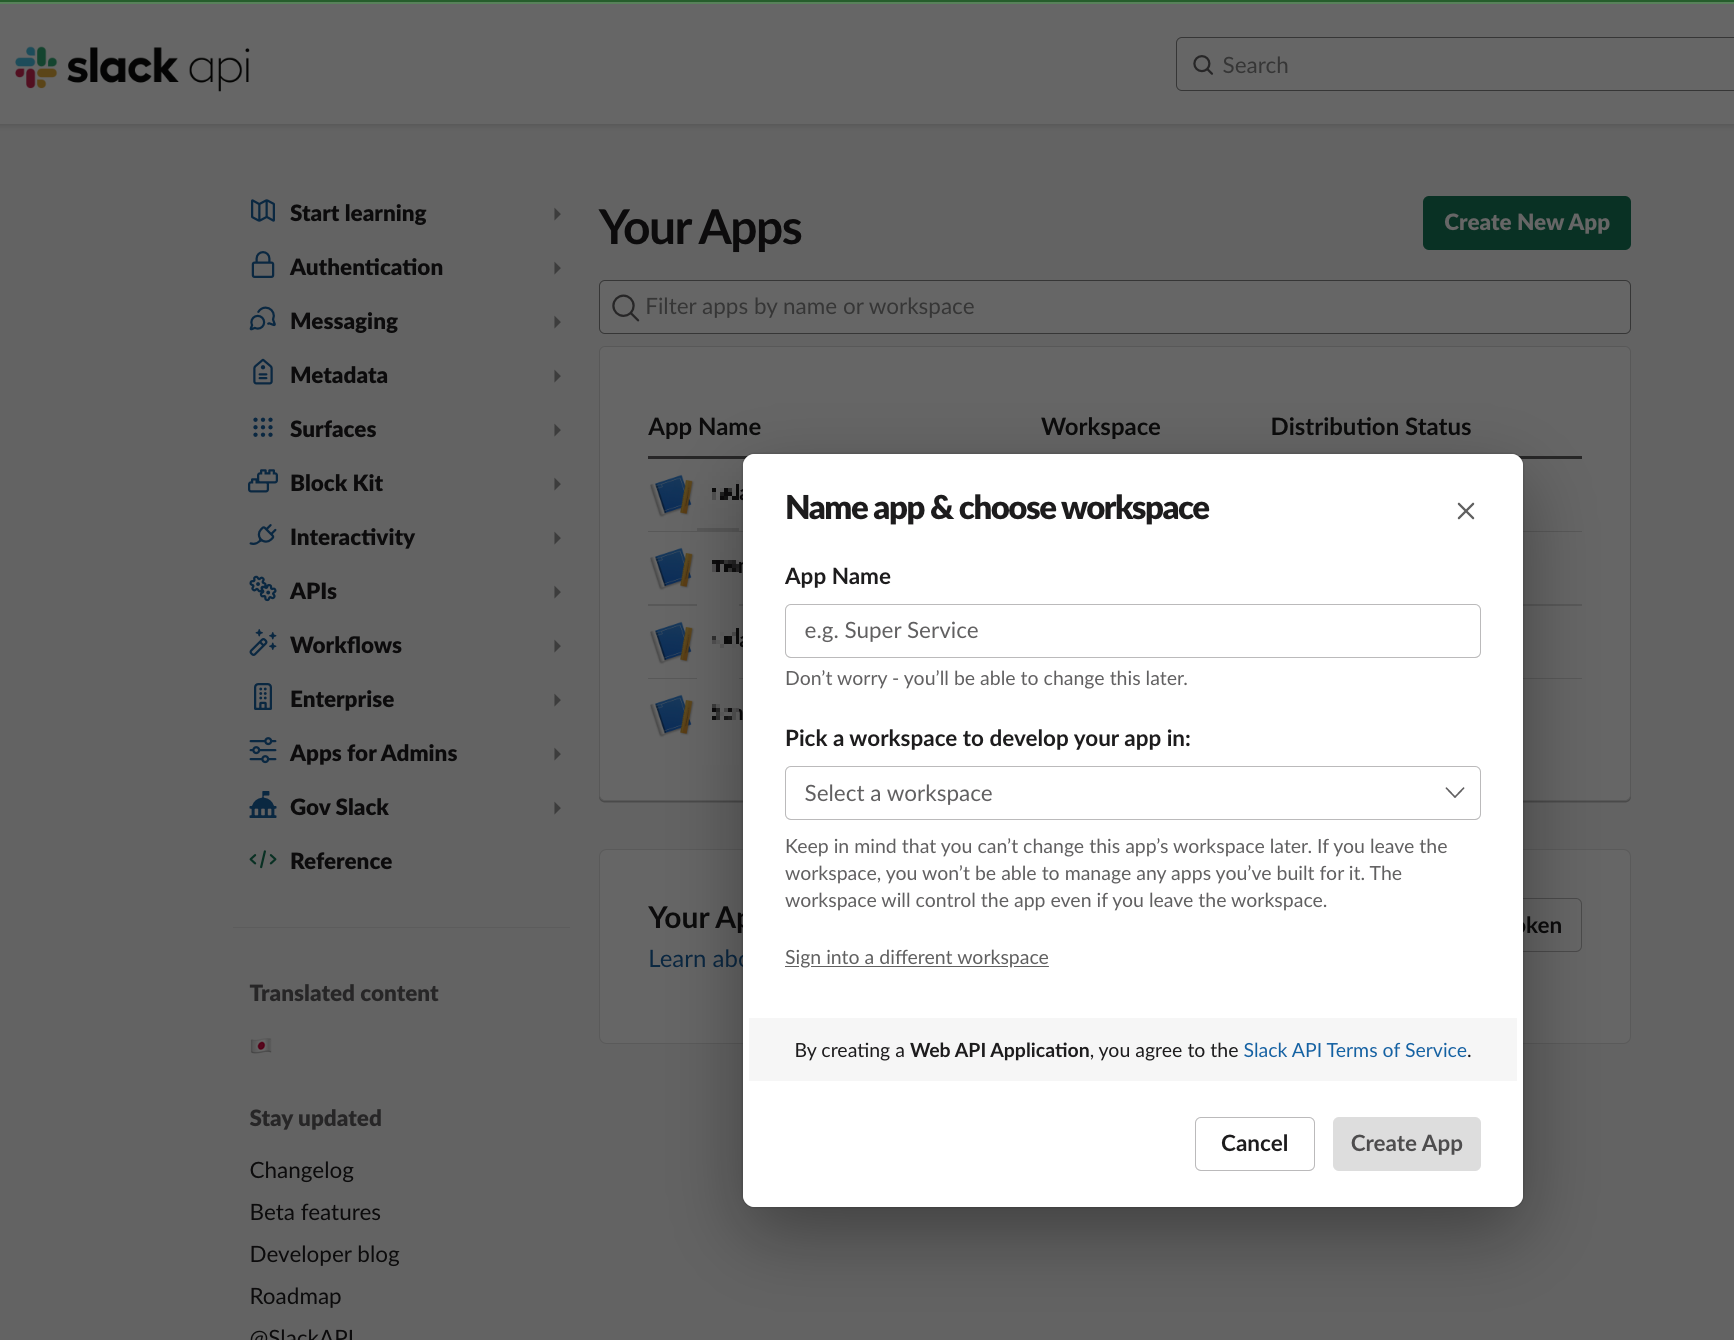Click the Surfaces grid dots icon

263,427
